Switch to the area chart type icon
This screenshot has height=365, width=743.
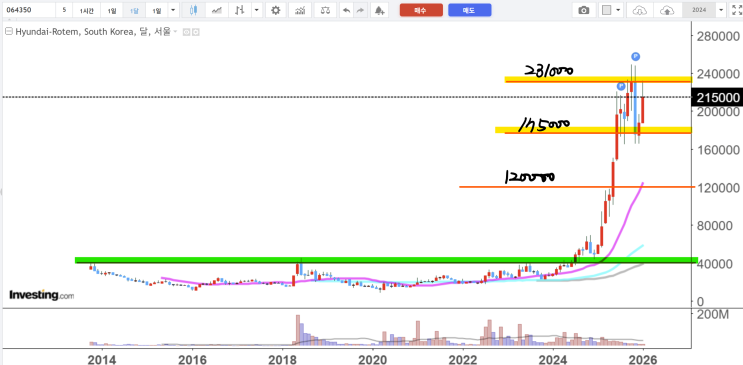pos(217,10)
